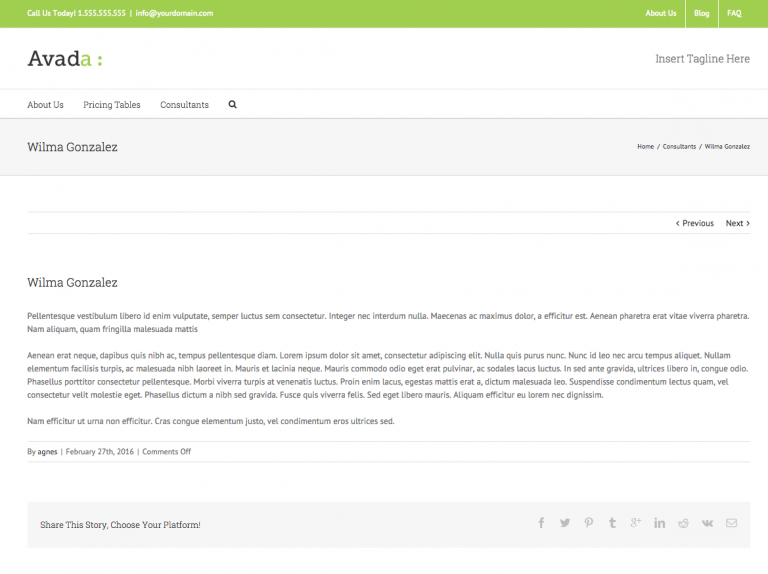The height and width of the screenshot is (574, 768).
Task: Open Pricing Tables menu item
Action: pos(112,105)
